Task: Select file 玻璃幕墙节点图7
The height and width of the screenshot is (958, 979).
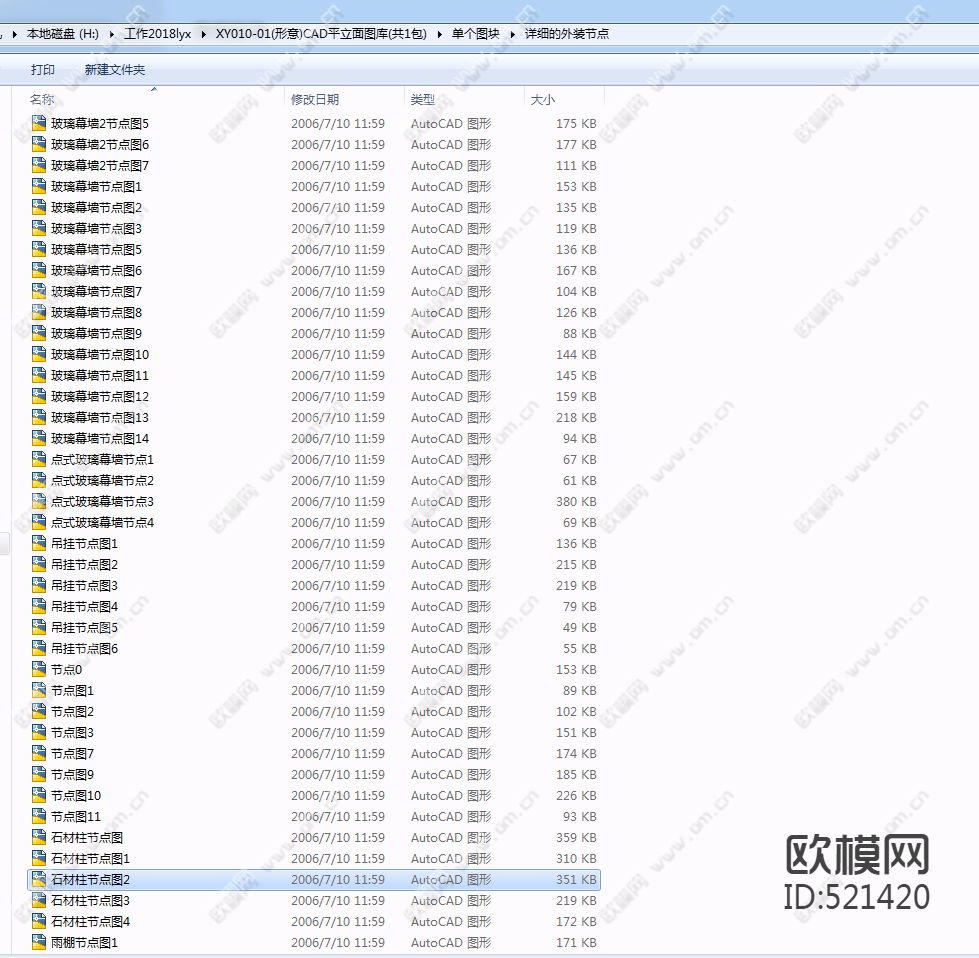Action: click(x=96, y=291)
